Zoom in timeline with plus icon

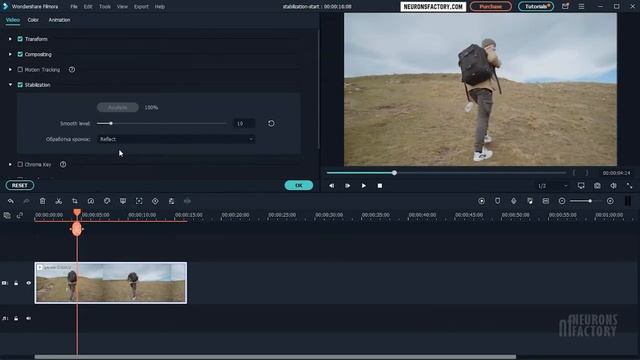point(610,201)
